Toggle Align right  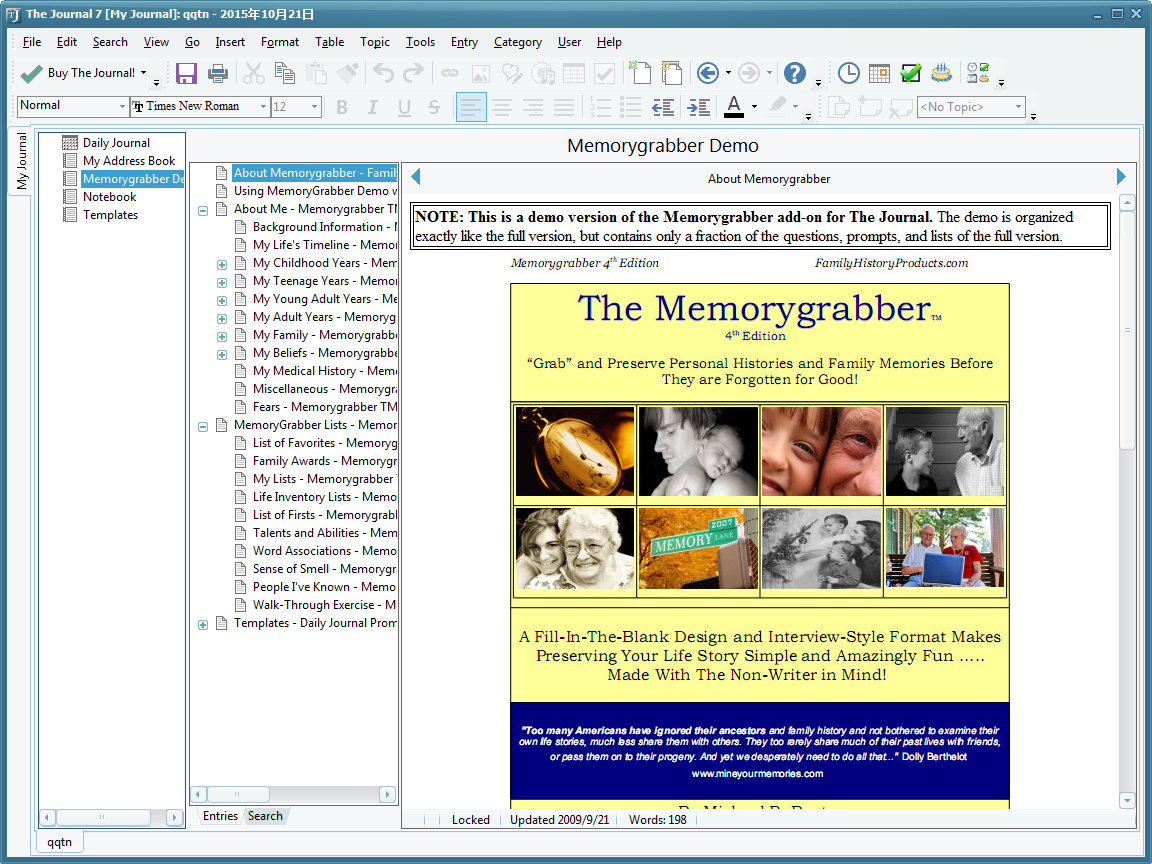tap(533, 107)
